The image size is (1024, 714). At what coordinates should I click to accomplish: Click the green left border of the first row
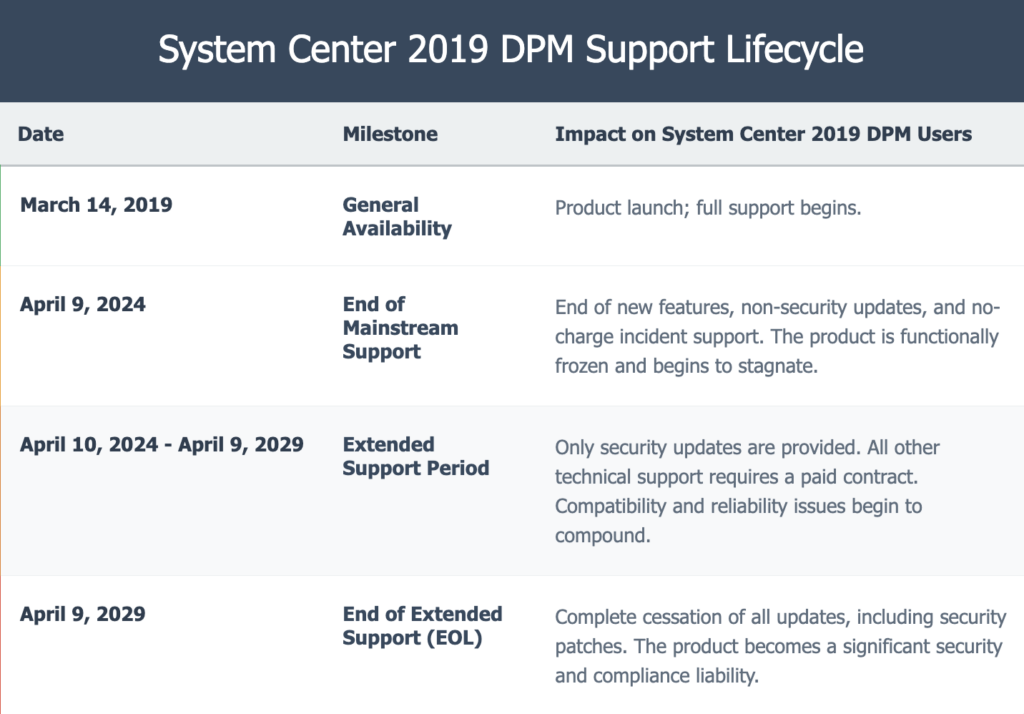1,216
